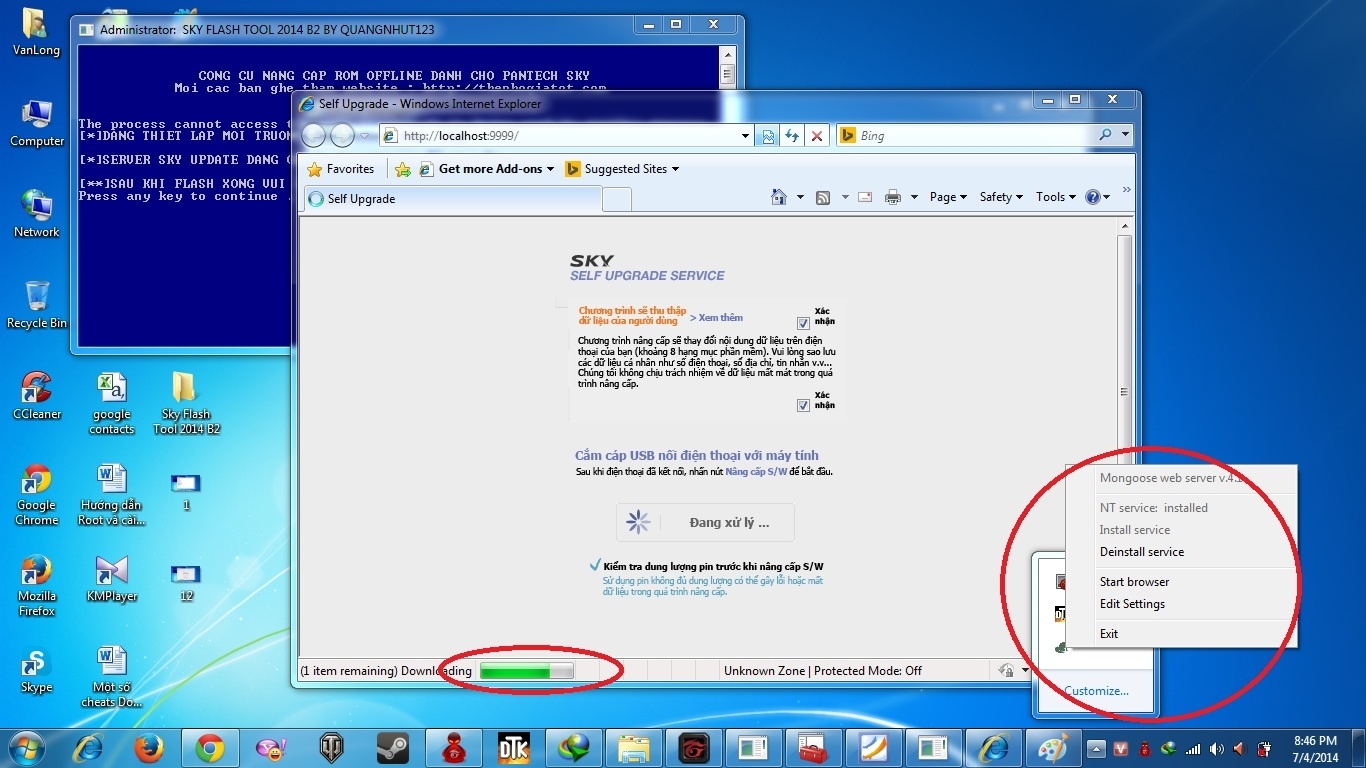The image size is (1366, 768).
Task: Open Steam from the taskbar
Action: point(392,747)
